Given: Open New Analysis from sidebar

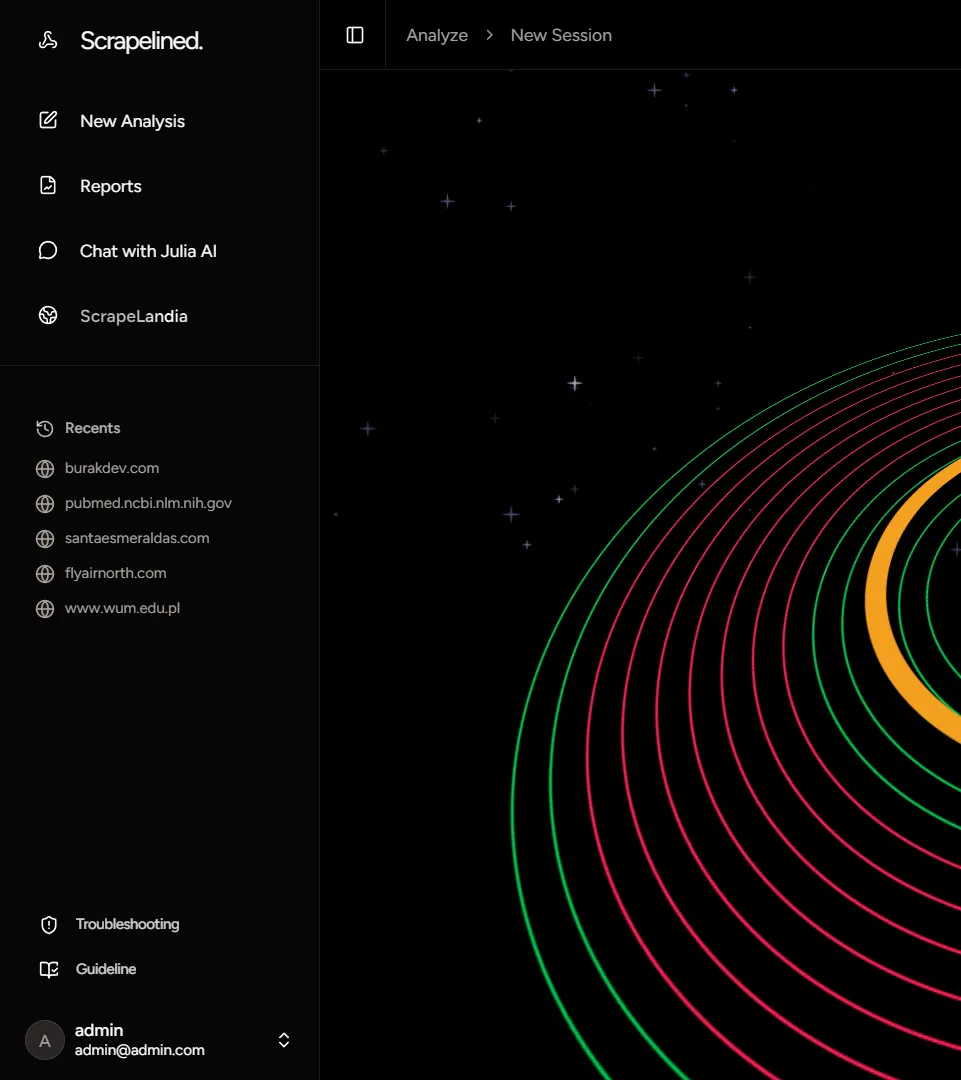Looking at the screenshot, I should tap(132, 121).
